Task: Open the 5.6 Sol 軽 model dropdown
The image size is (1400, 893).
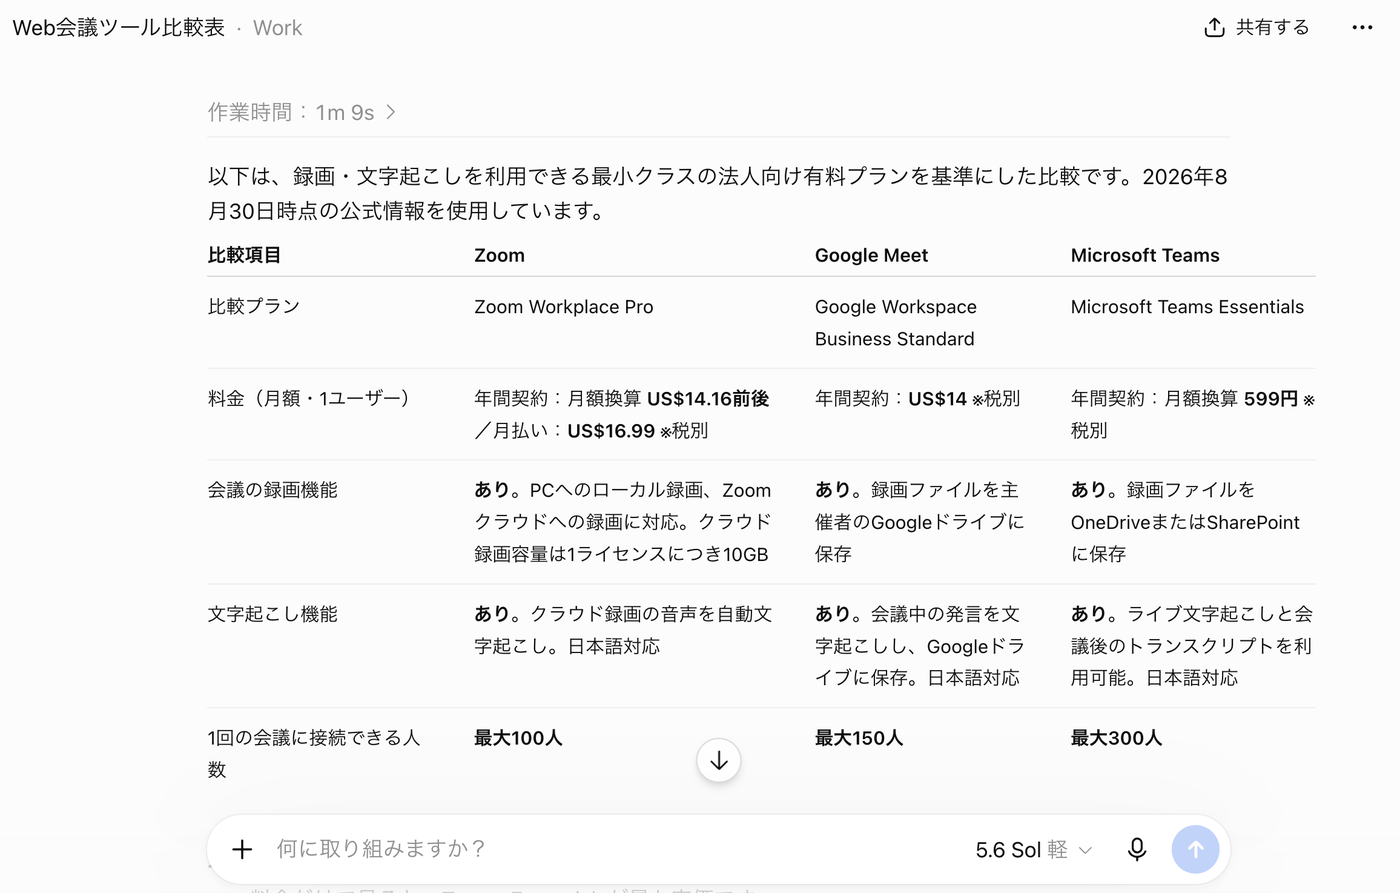Action: pos(1033,849)
